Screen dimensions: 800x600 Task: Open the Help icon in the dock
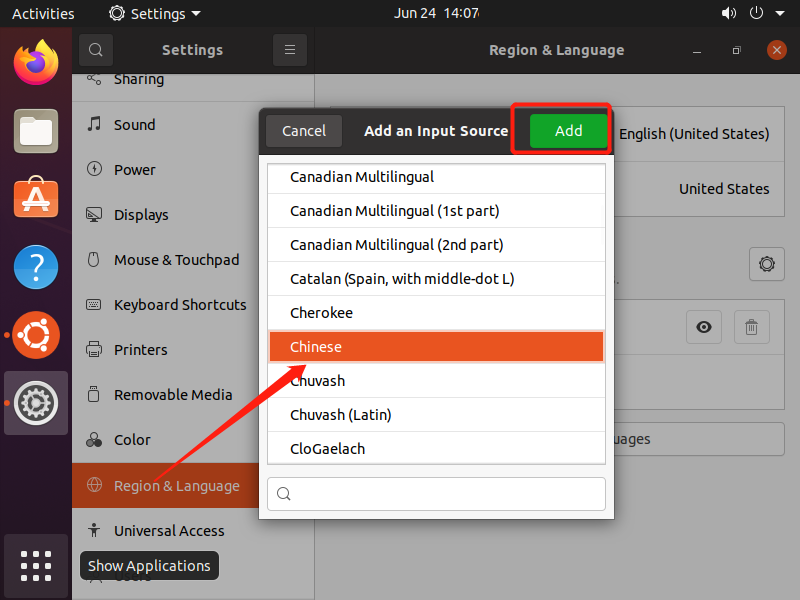coord(36,267)
